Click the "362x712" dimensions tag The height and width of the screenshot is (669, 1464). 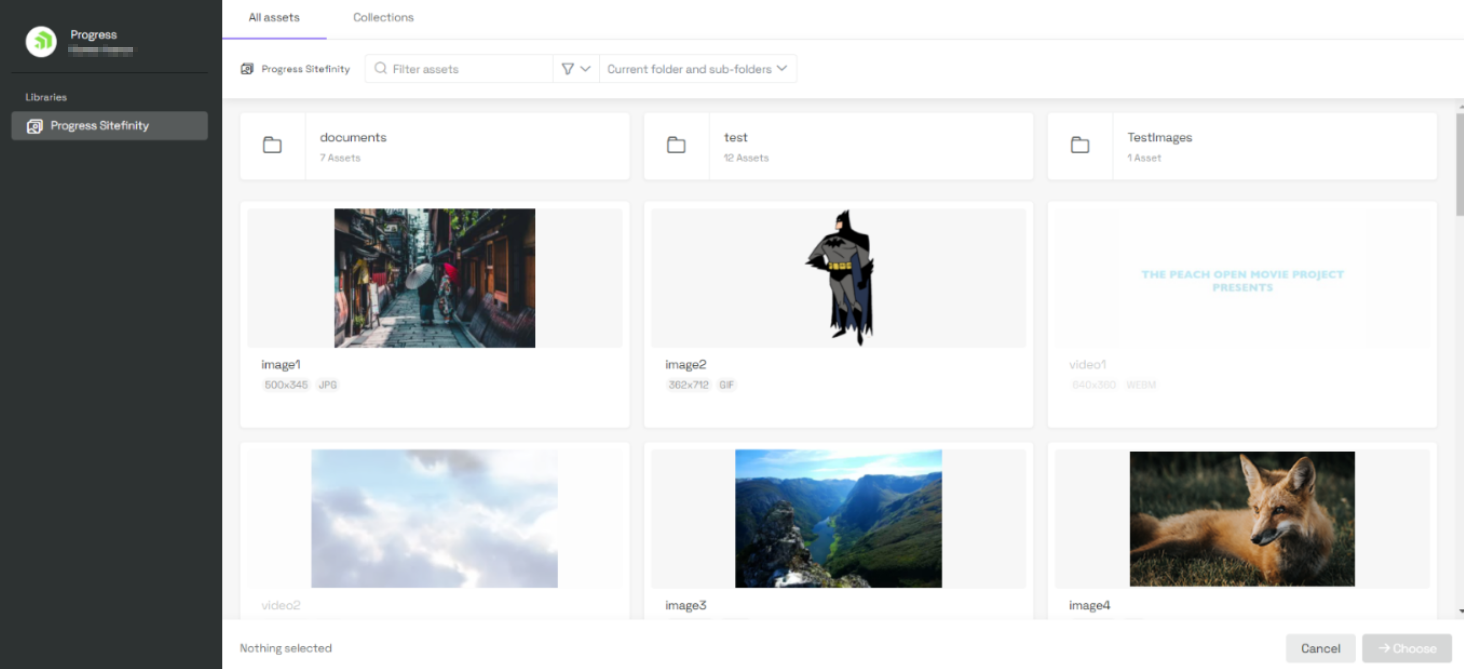688,385
